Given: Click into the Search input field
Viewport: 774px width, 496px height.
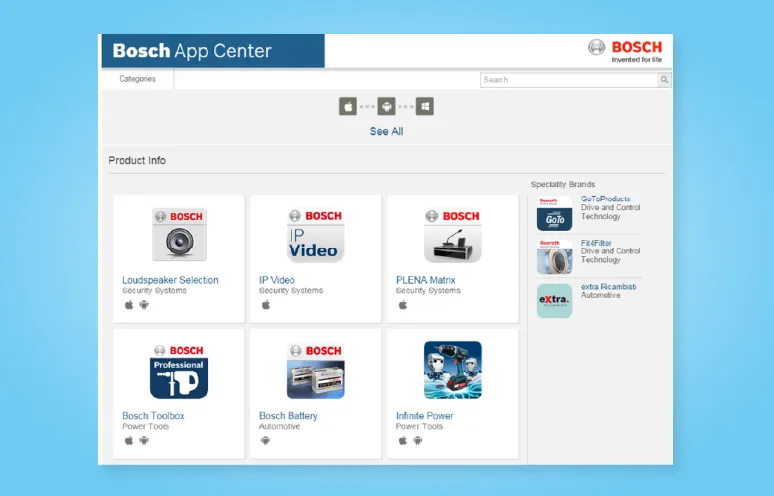Looking at the screenshot, I should tap(569, 79).
